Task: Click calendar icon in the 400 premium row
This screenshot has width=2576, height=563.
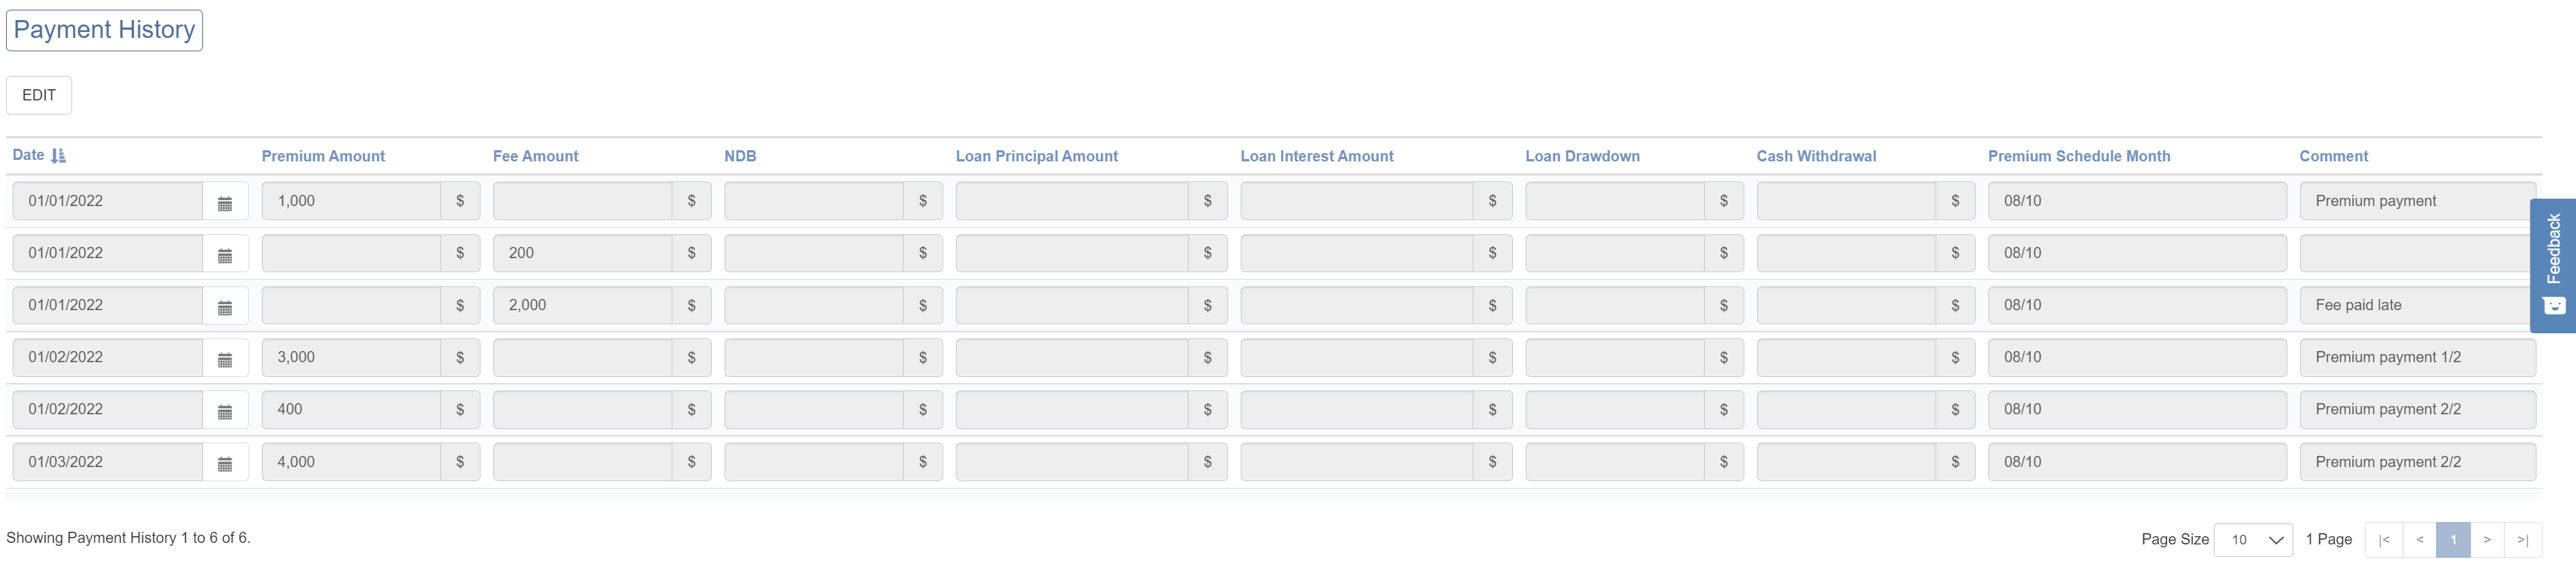Action: 225,410
